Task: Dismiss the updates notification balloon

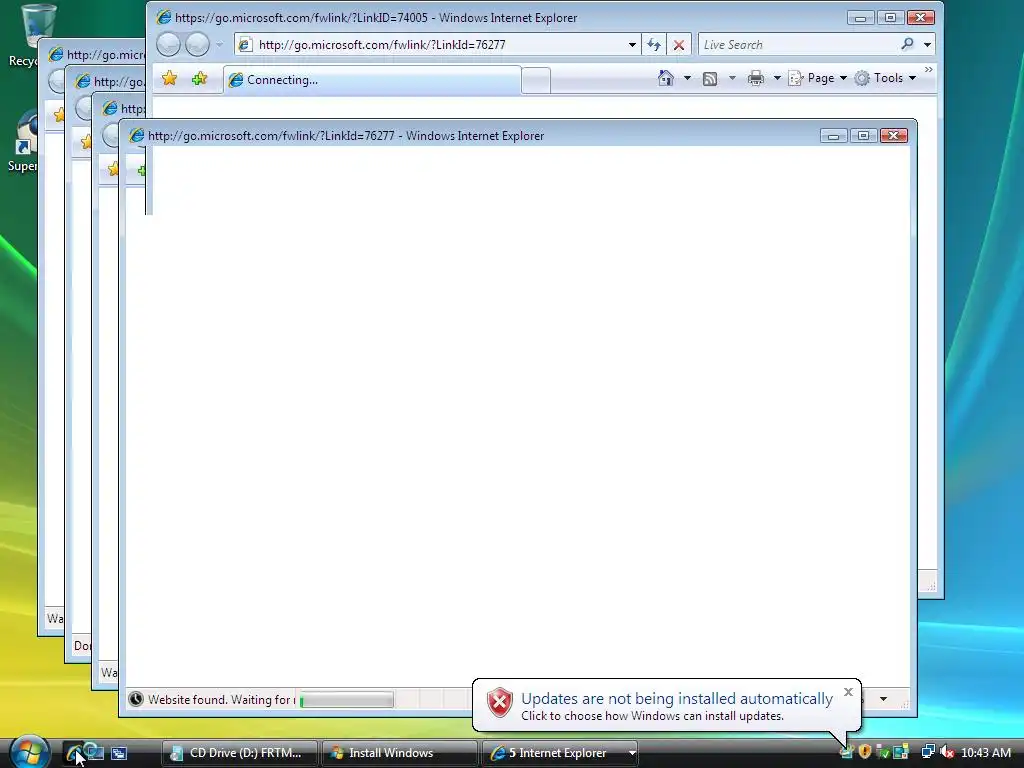Action: 848,692
